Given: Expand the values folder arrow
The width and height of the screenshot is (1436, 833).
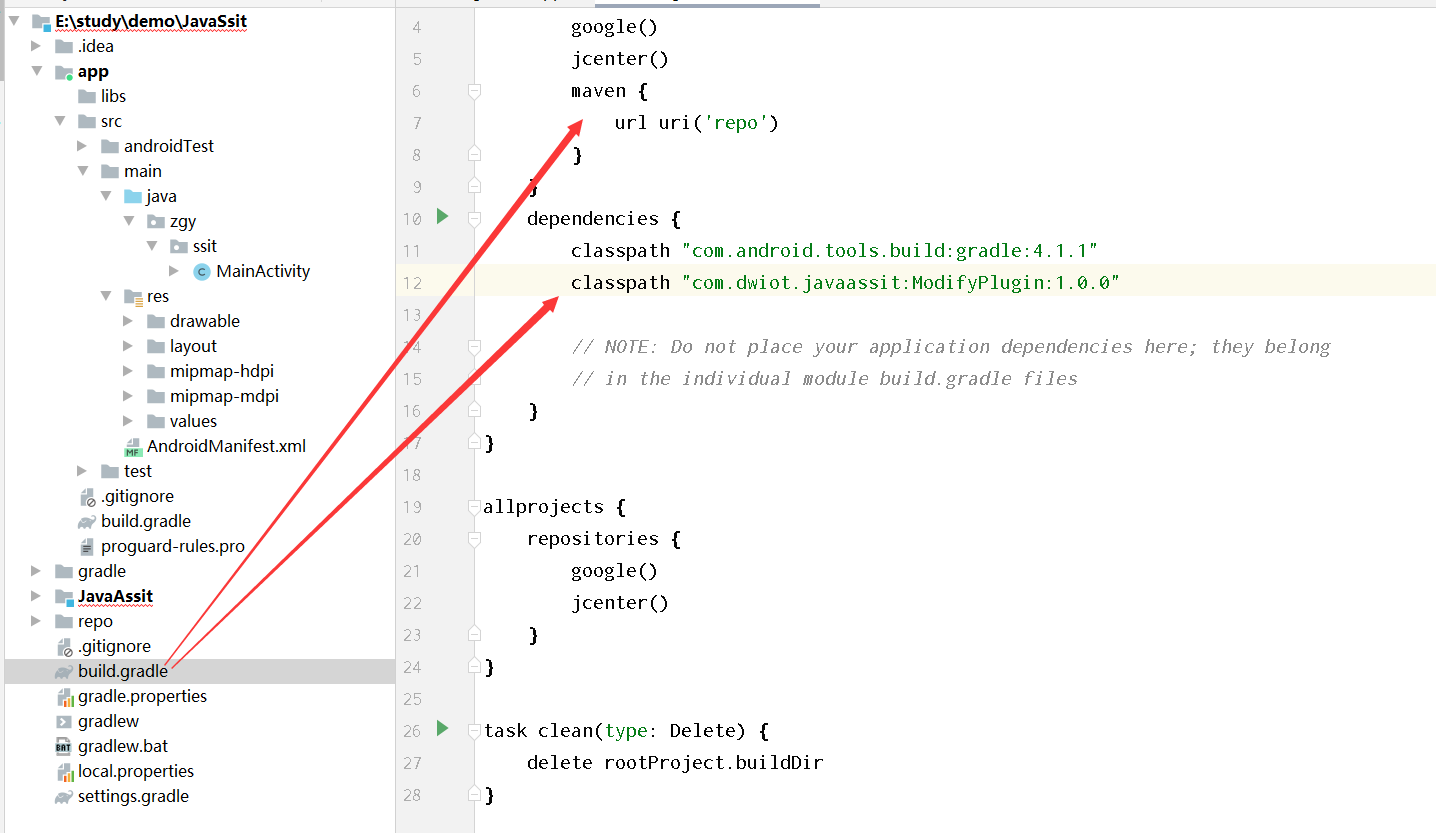Looking at the screenshot, I should coord(129,421).
